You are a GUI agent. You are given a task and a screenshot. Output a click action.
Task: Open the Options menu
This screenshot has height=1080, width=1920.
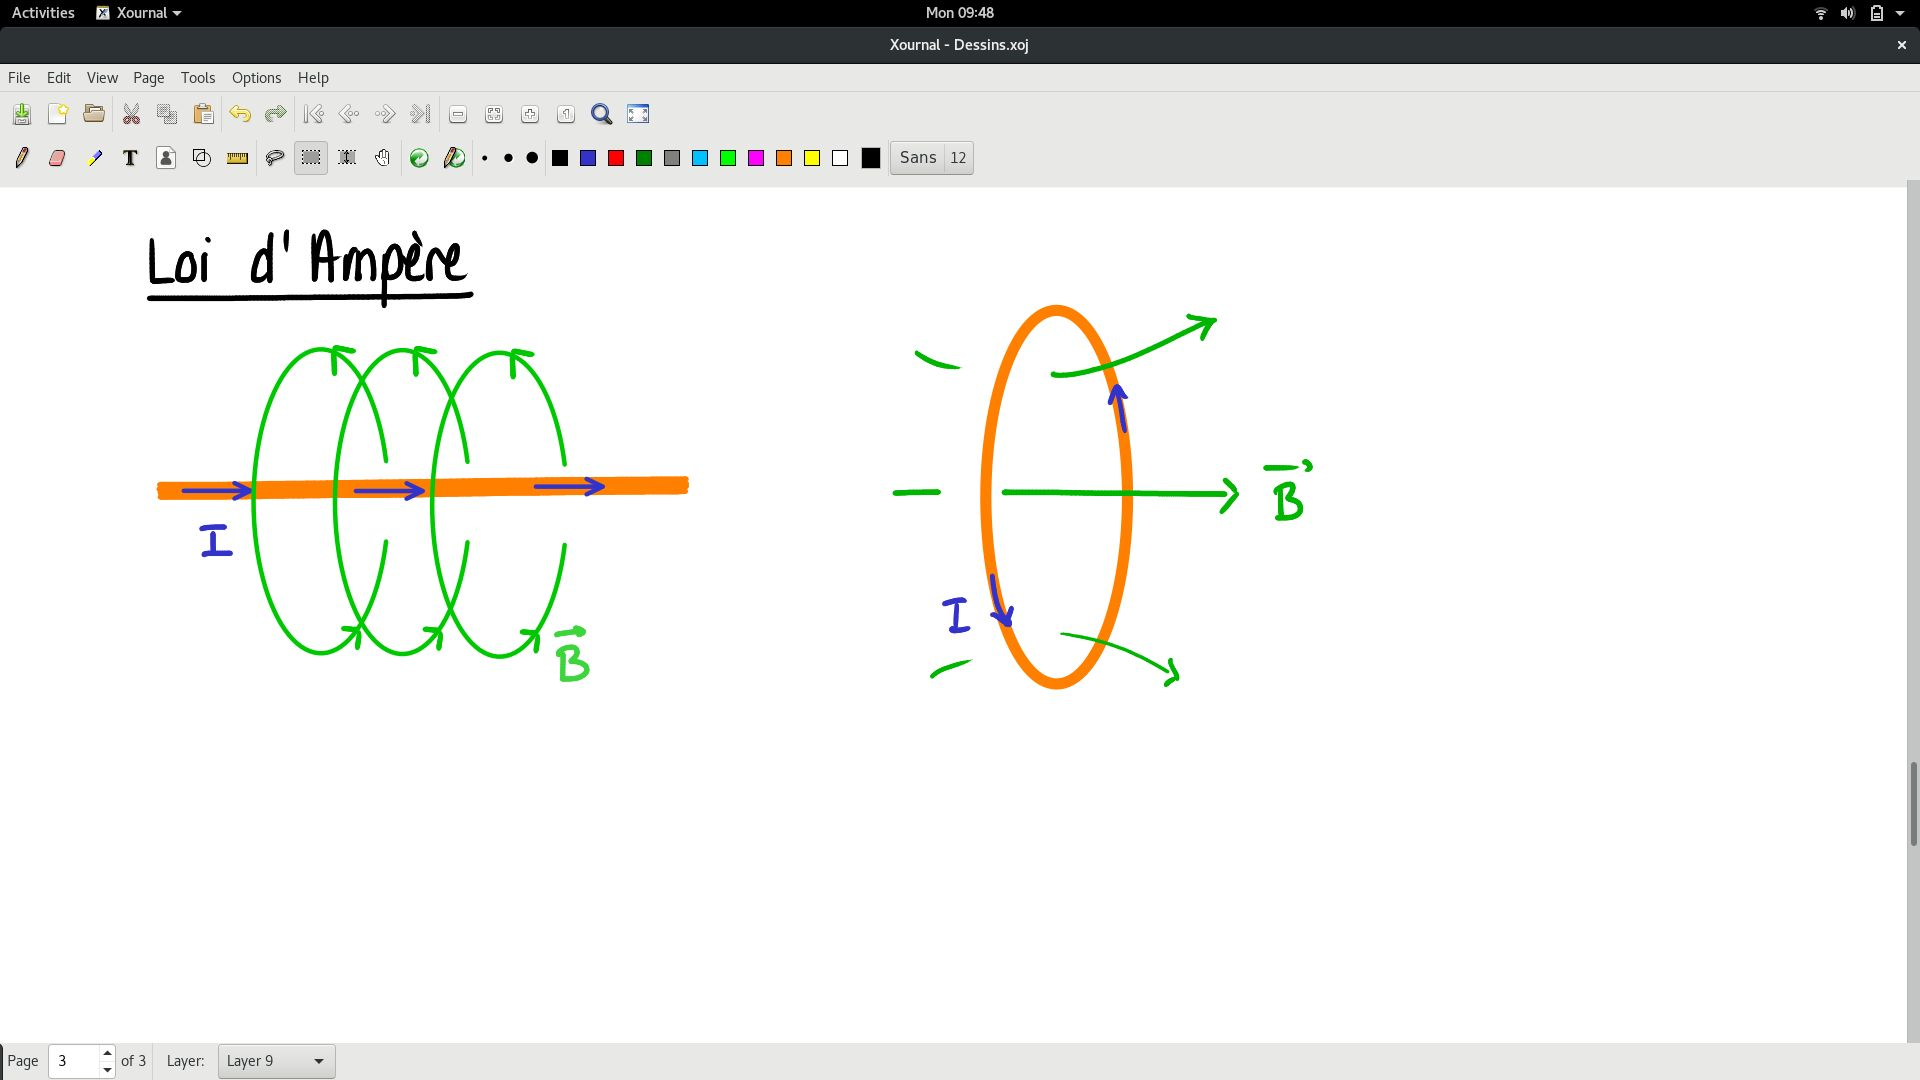pos(256,78)
